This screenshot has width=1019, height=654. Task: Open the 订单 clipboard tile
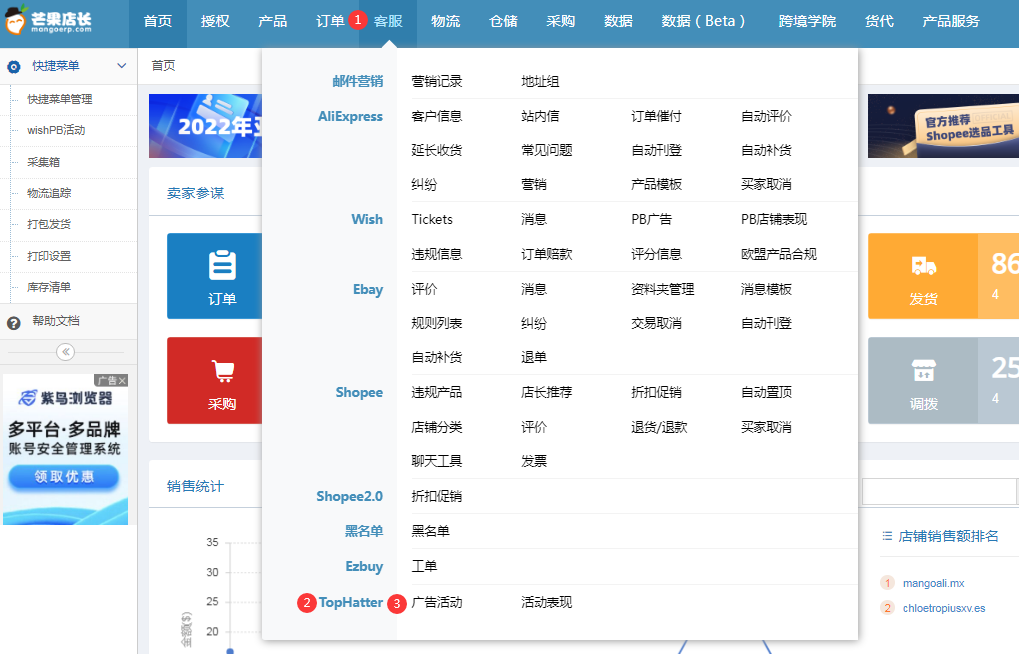[x=214, y=276]
